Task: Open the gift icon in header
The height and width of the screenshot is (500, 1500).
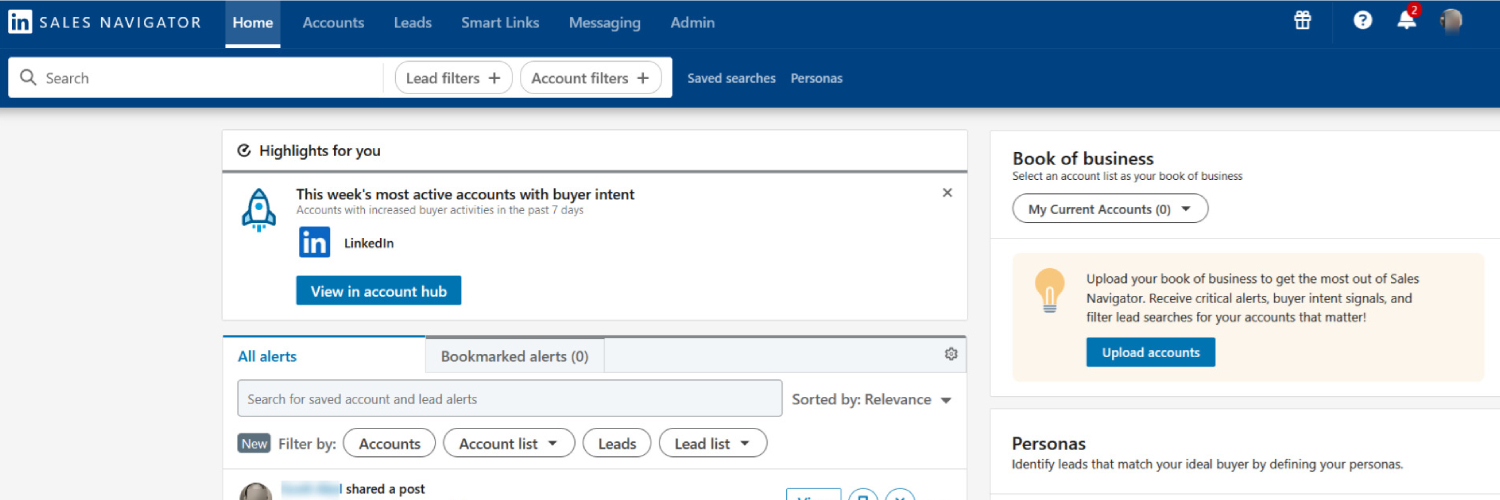Action: (1302, 21)
